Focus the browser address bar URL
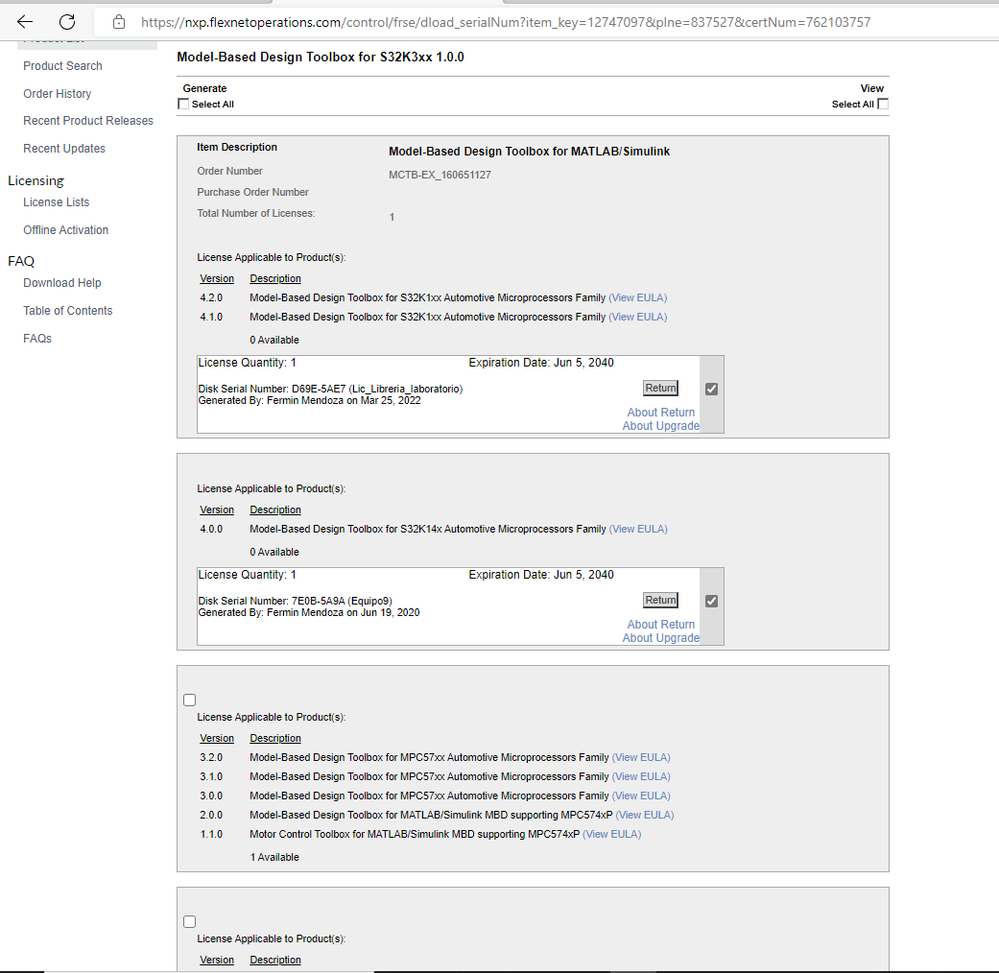The width and height of the screenshot is (999, 973). [505, 22]
